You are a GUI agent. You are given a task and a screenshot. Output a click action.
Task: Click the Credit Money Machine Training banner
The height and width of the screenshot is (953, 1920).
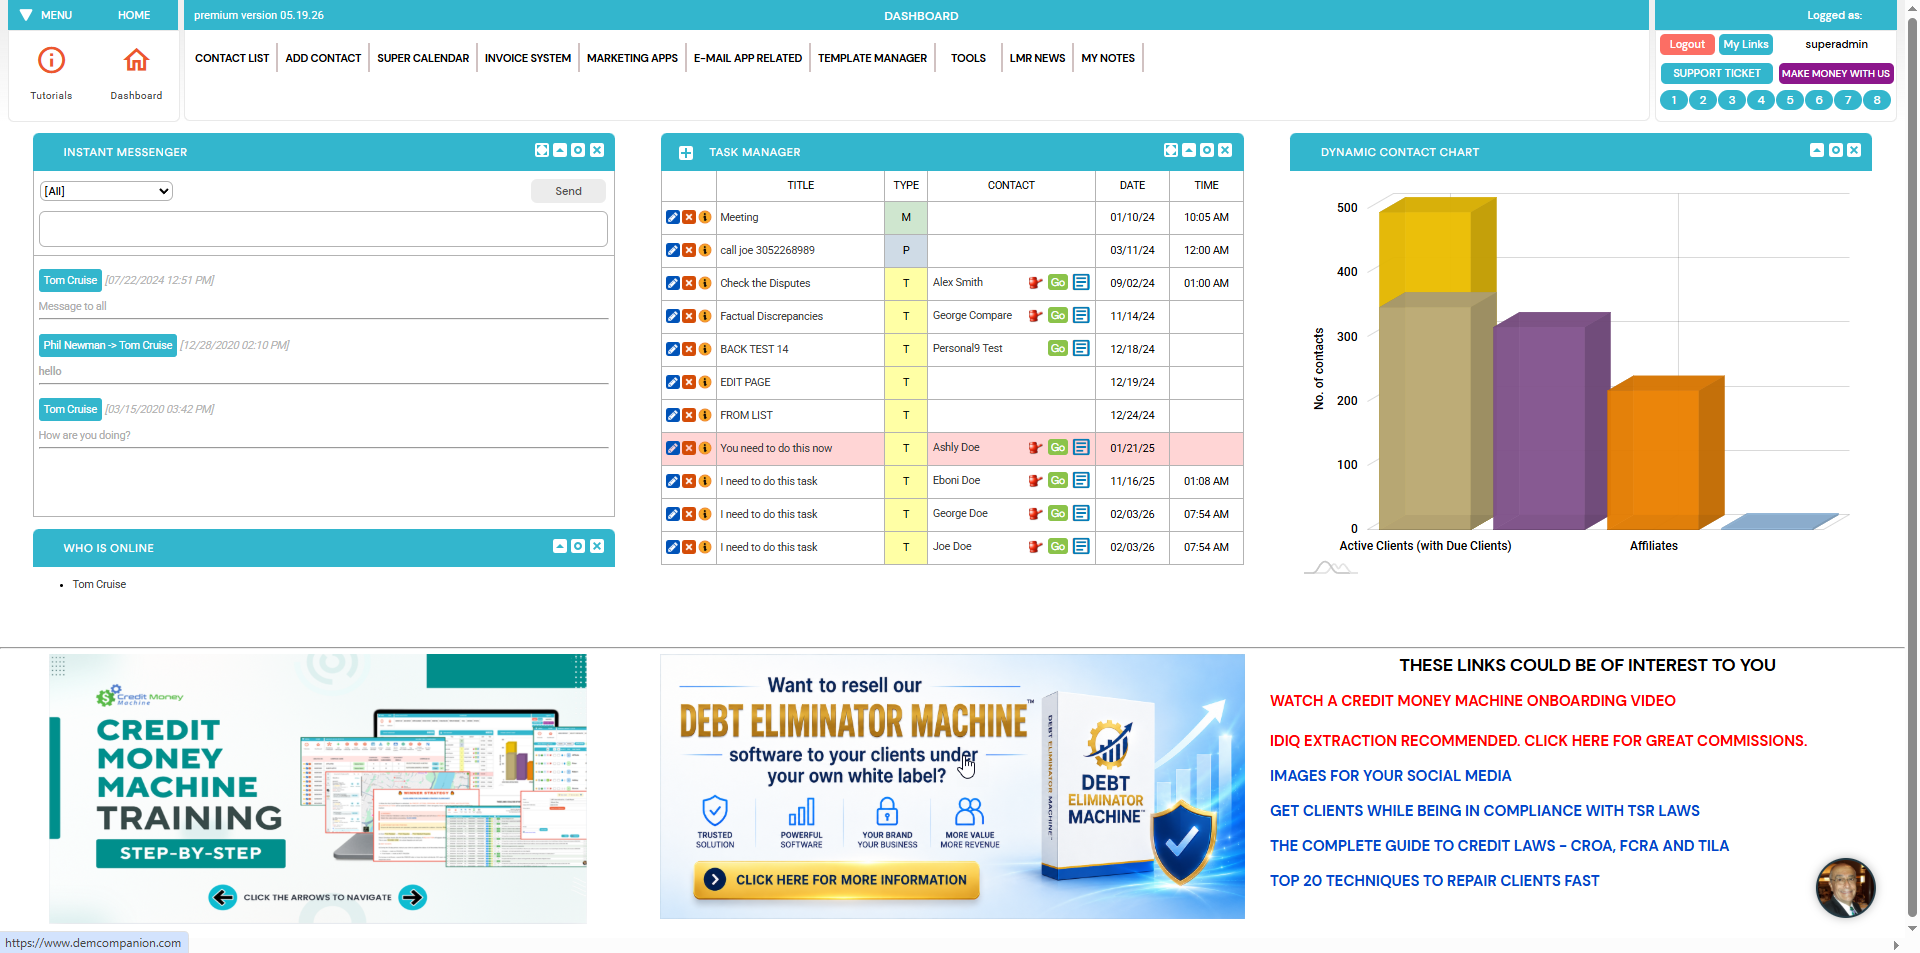pos(318,789)
